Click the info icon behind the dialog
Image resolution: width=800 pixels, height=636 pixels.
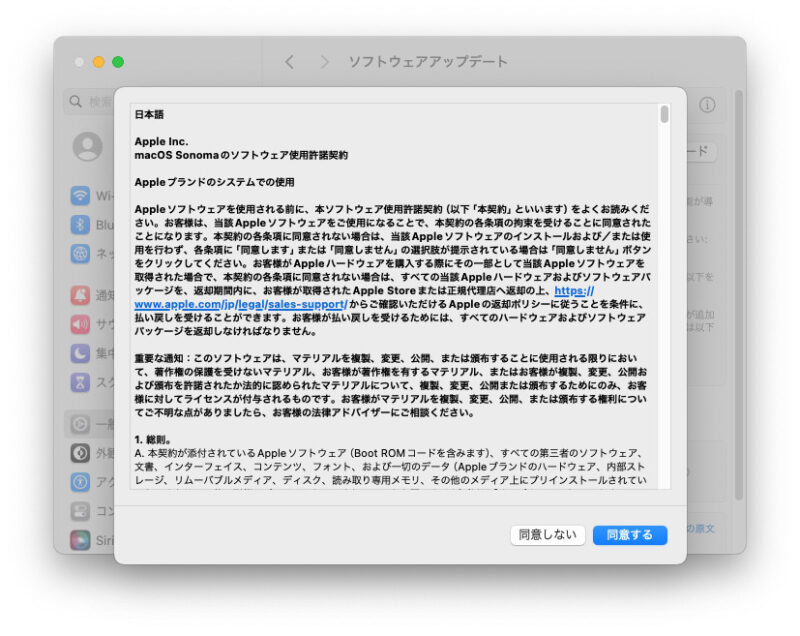coord(707,105)
